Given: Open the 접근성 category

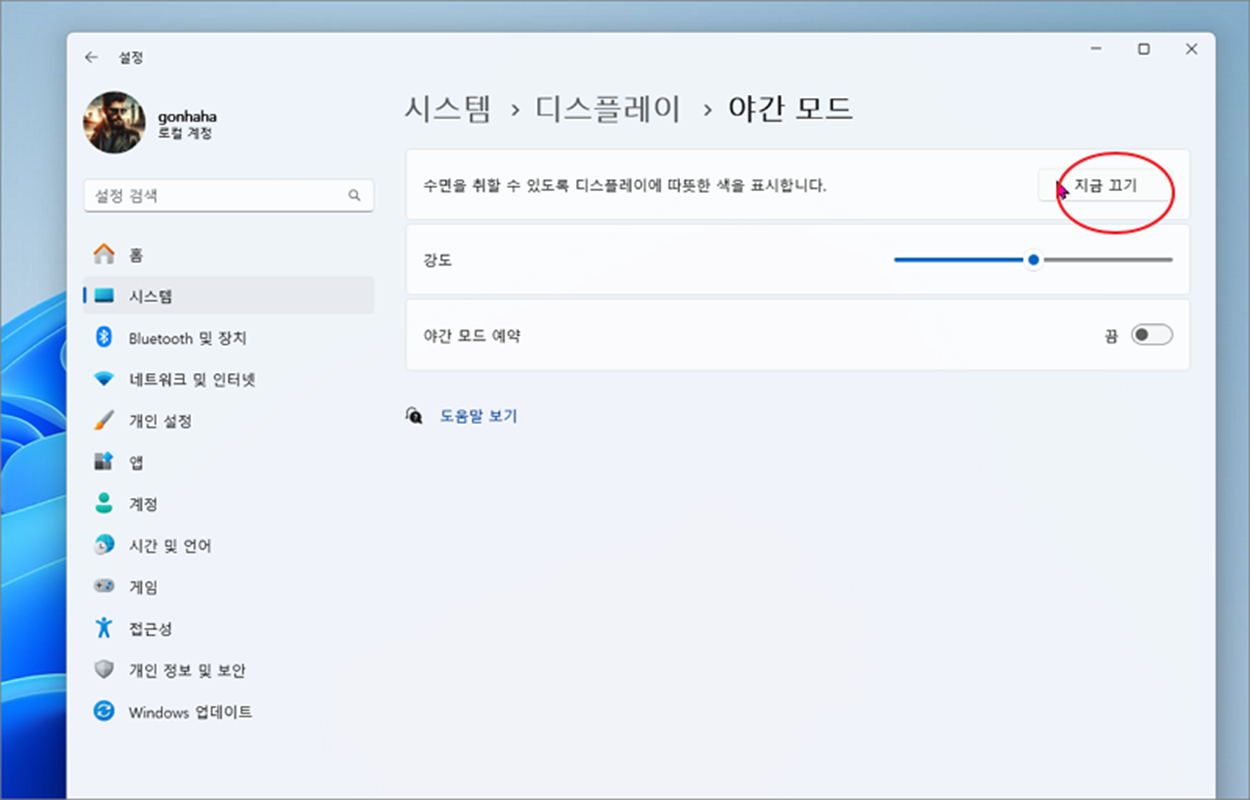Looking at the screenshot, I should pos(229,628).
